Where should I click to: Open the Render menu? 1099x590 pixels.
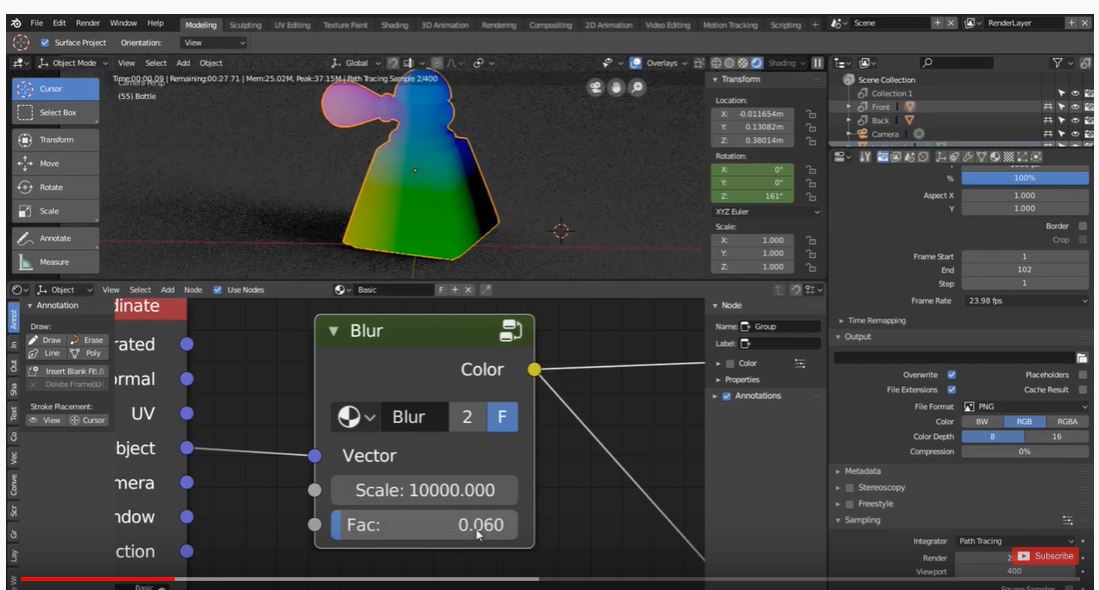tap(88, 23)
